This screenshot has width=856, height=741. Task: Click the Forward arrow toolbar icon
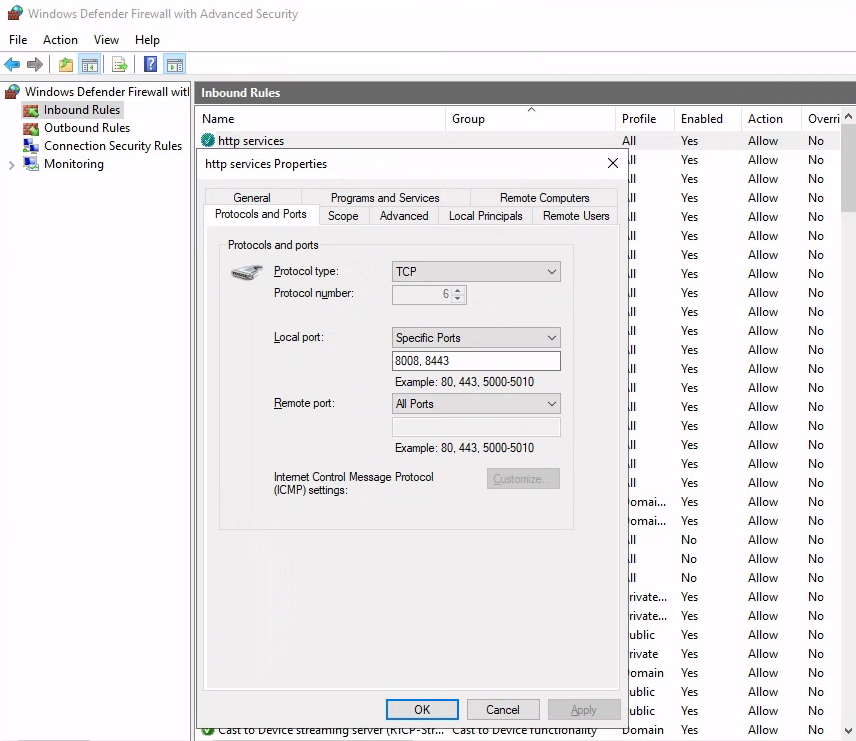click(35, 64)
